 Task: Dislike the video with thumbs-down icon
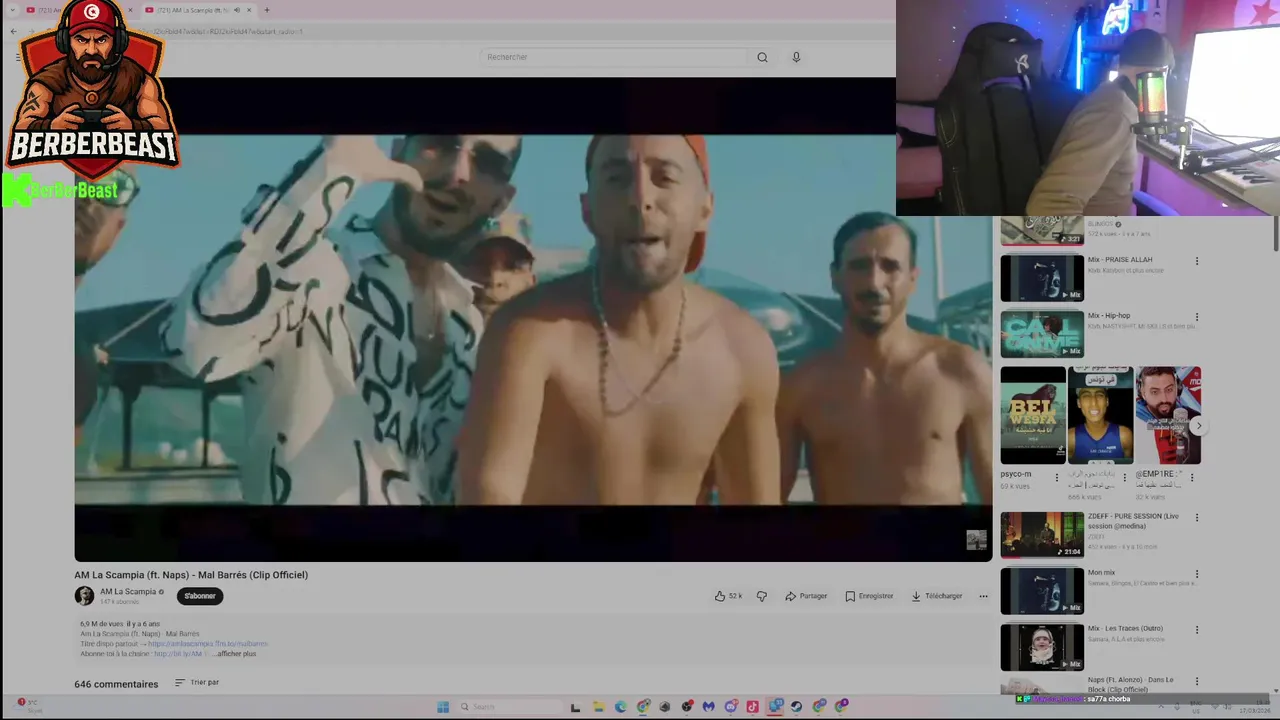coord(762,596)
